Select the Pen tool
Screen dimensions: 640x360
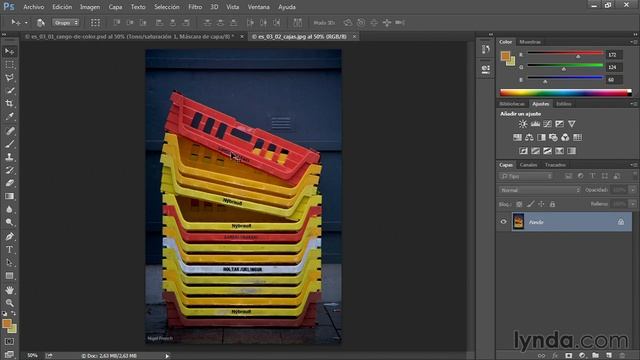9,237
